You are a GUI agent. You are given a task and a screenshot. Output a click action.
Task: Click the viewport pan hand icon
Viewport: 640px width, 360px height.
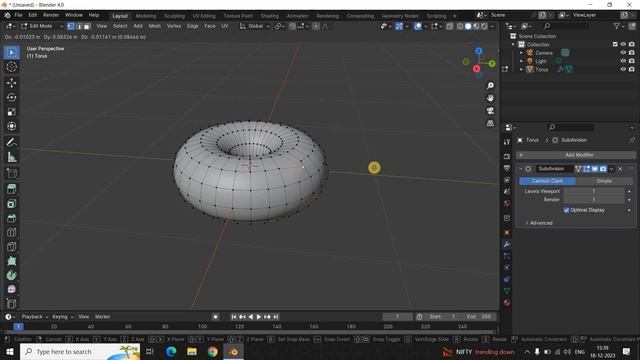coord(490,98)
